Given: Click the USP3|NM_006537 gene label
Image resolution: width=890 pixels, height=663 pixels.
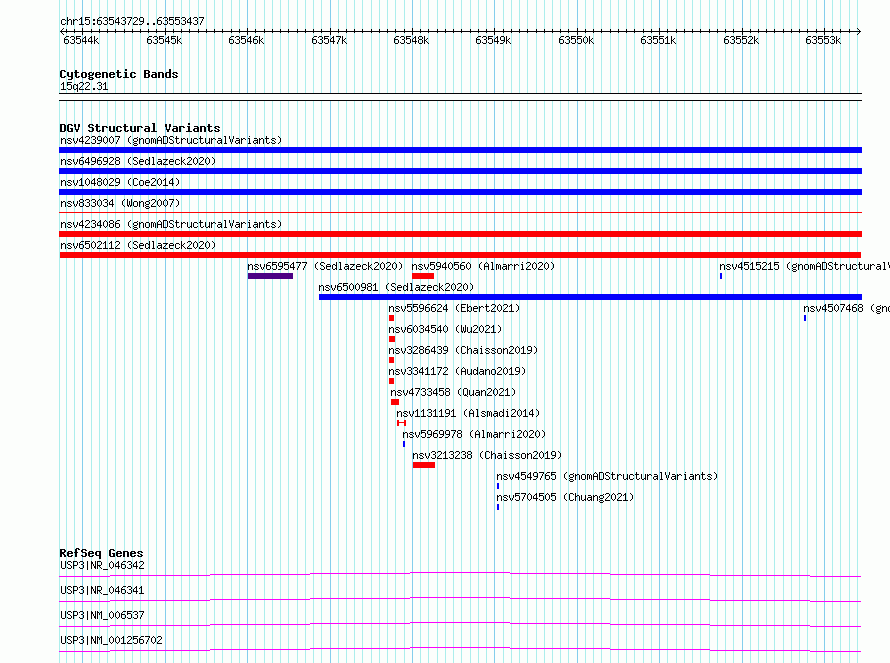Looking at the screenshot, I should tap(102, 615).
